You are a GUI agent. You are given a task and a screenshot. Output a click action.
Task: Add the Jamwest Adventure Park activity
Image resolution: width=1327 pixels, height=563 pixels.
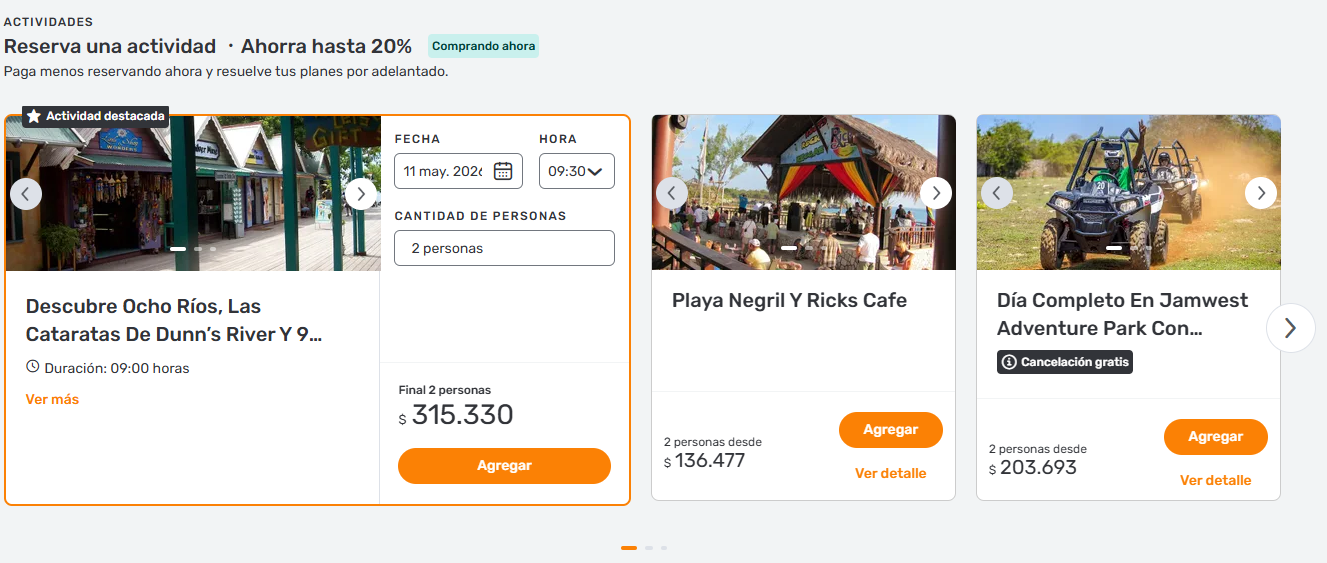pos(1215,437)
